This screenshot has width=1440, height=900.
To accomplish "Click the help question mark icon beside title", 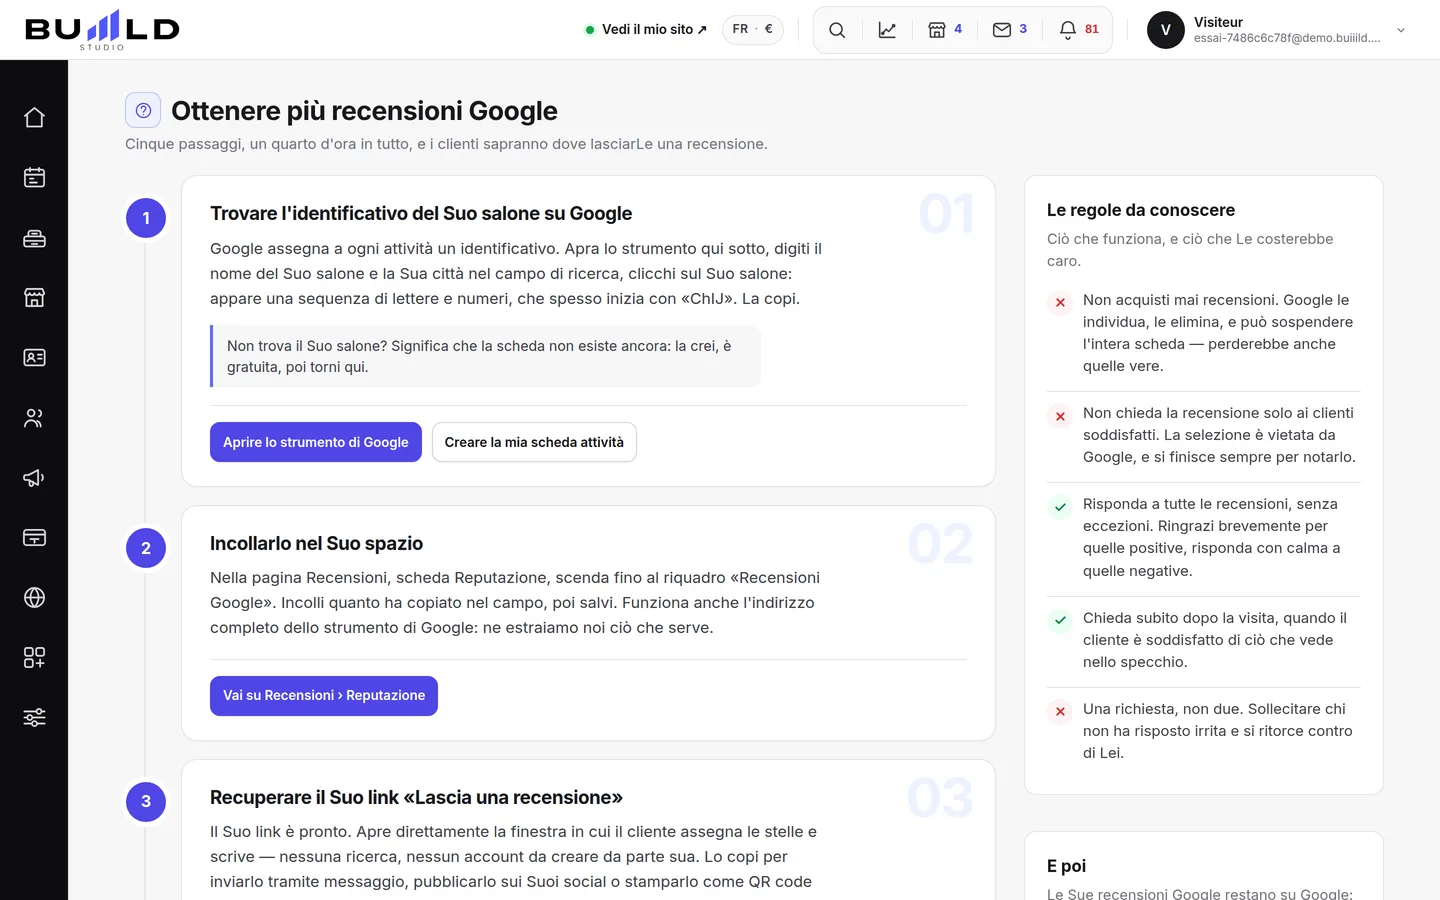I will click(143, 110).
